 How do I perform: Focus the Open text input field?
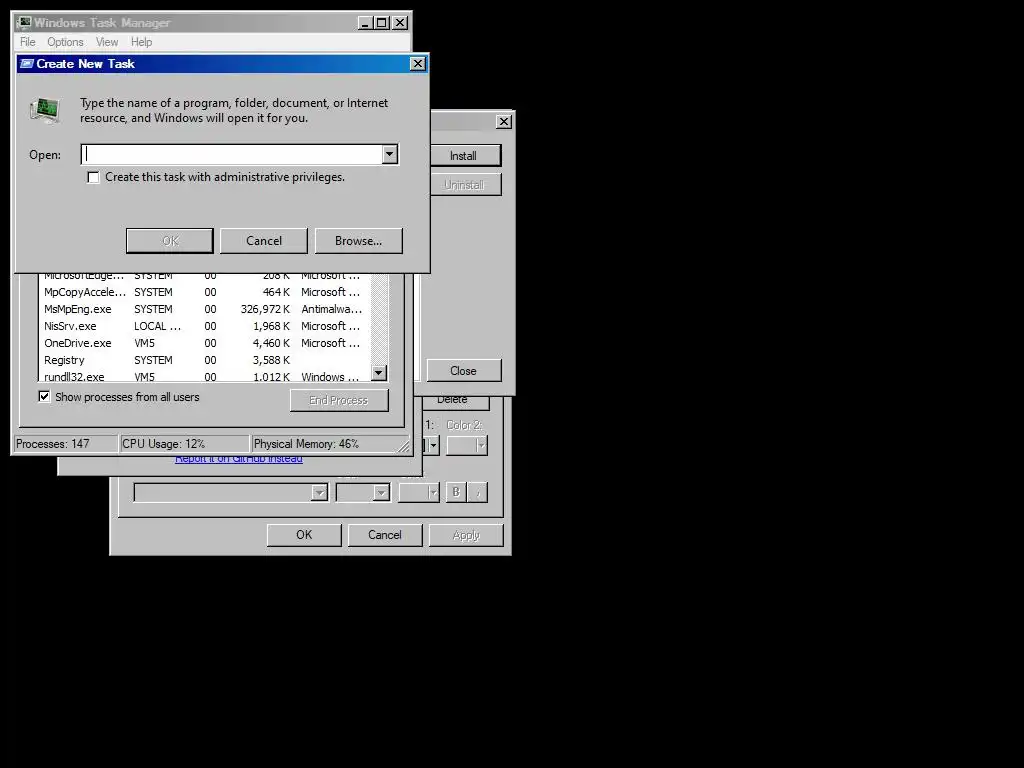click(232, 155)
